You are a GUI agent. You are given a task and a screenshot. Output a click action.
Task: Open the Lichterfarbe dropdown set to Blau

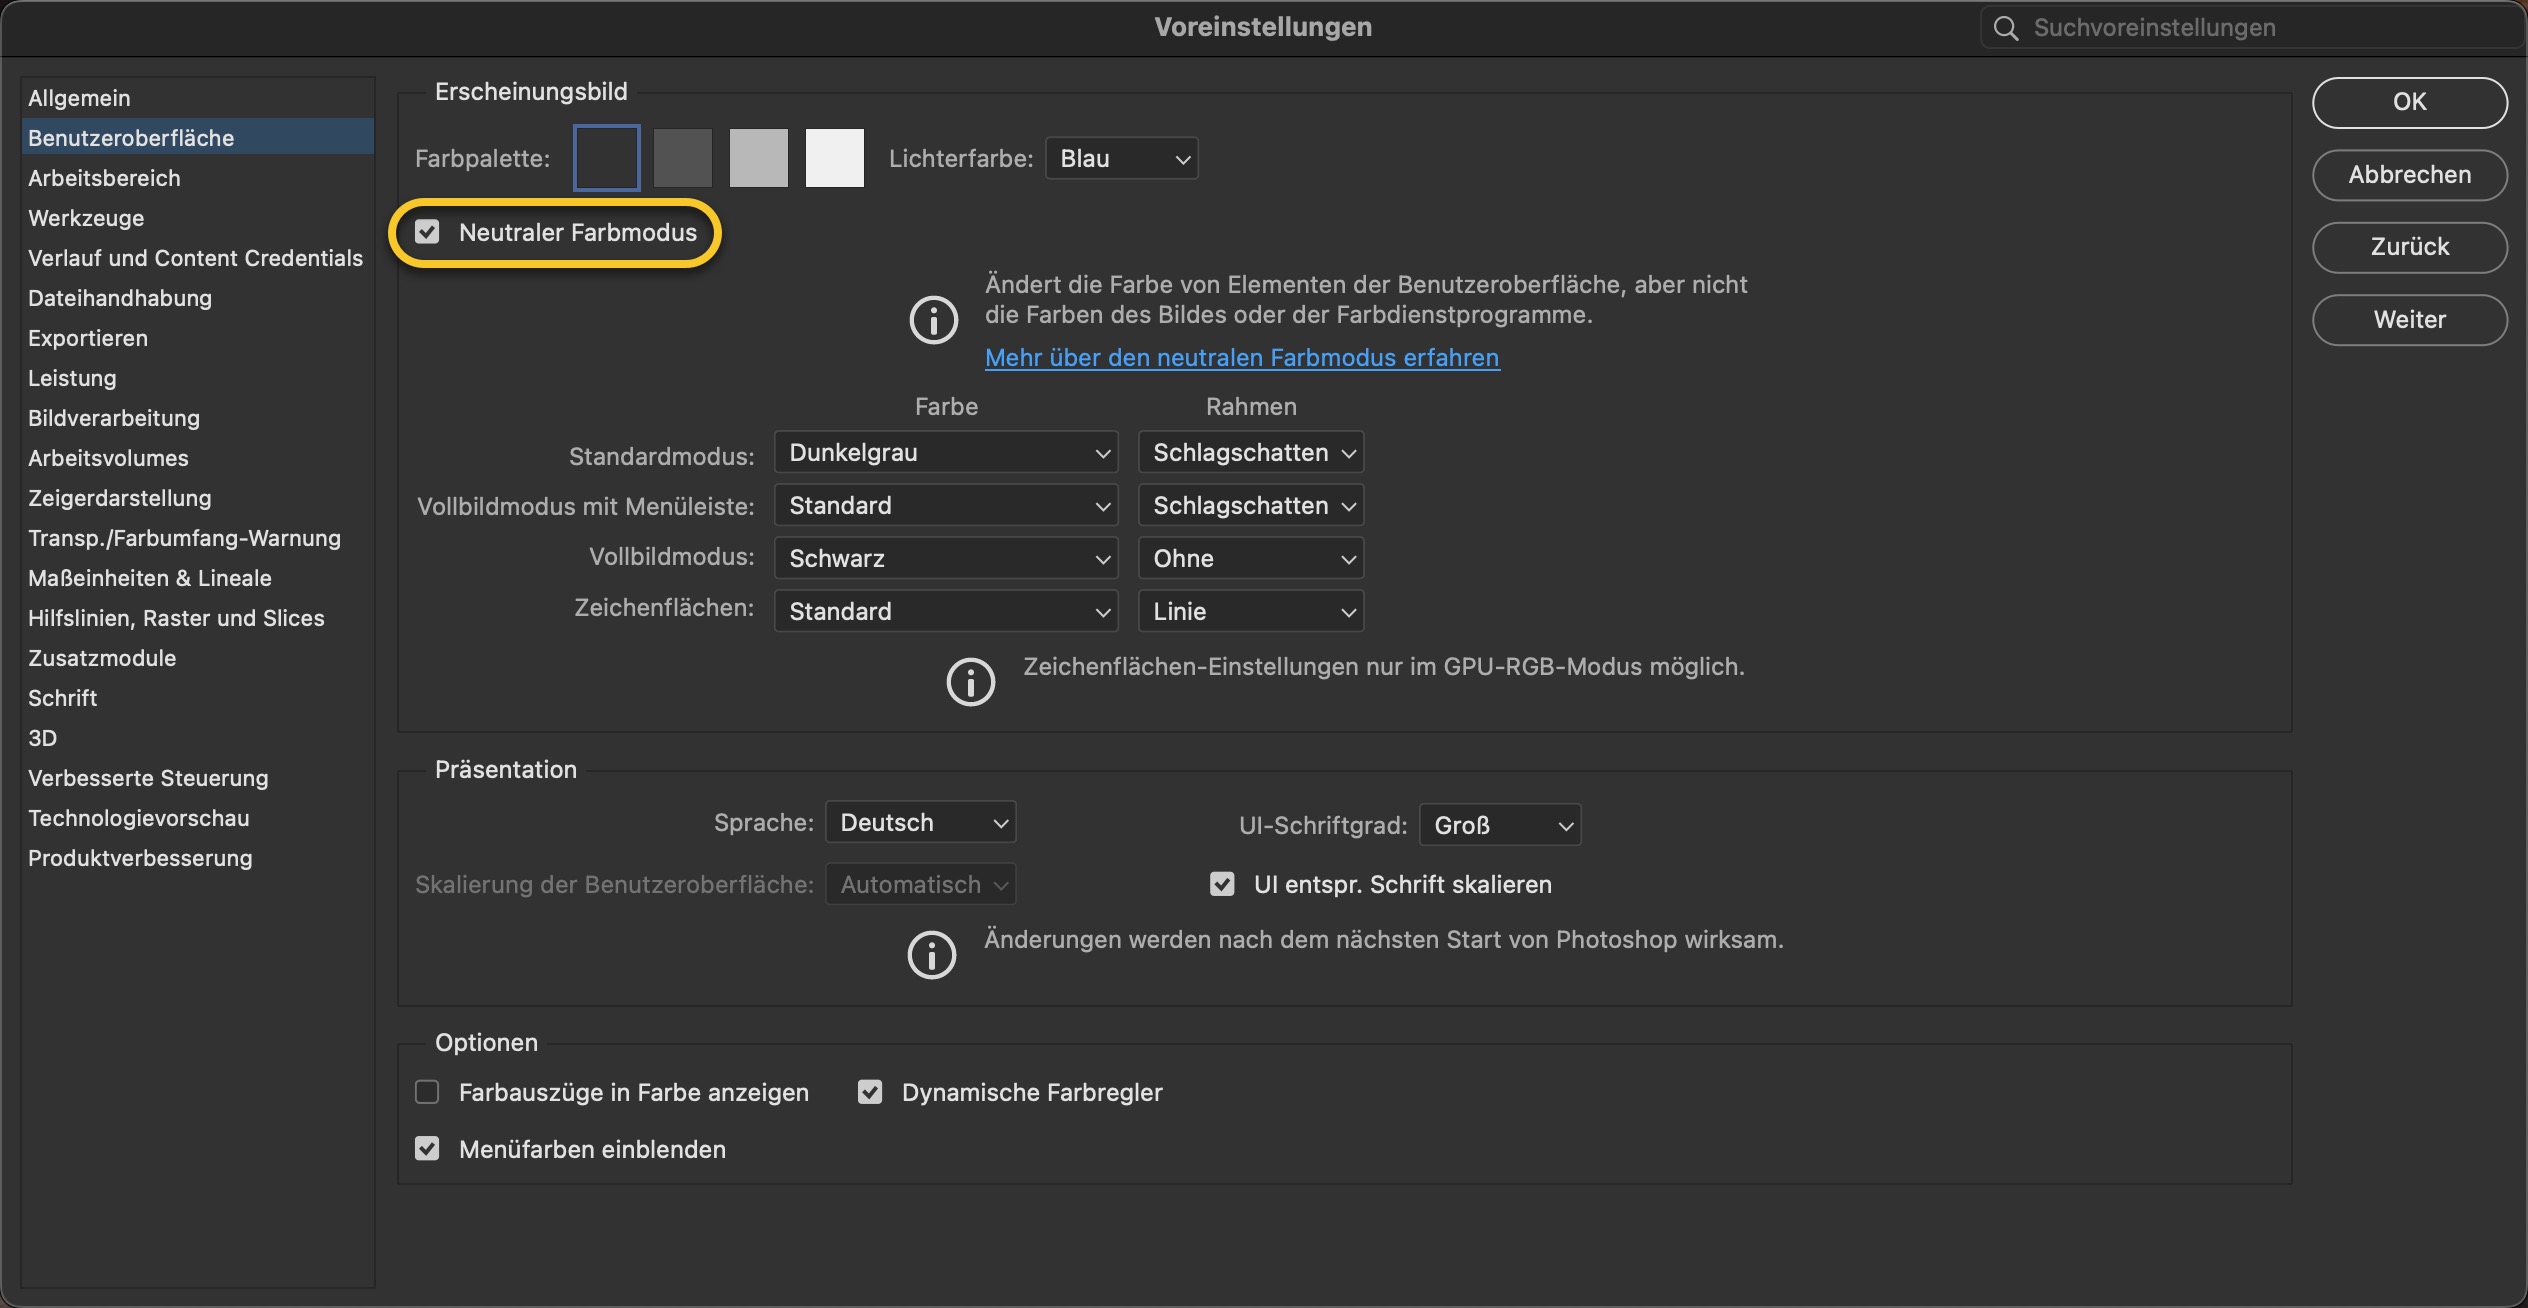tap(1121, 158)
